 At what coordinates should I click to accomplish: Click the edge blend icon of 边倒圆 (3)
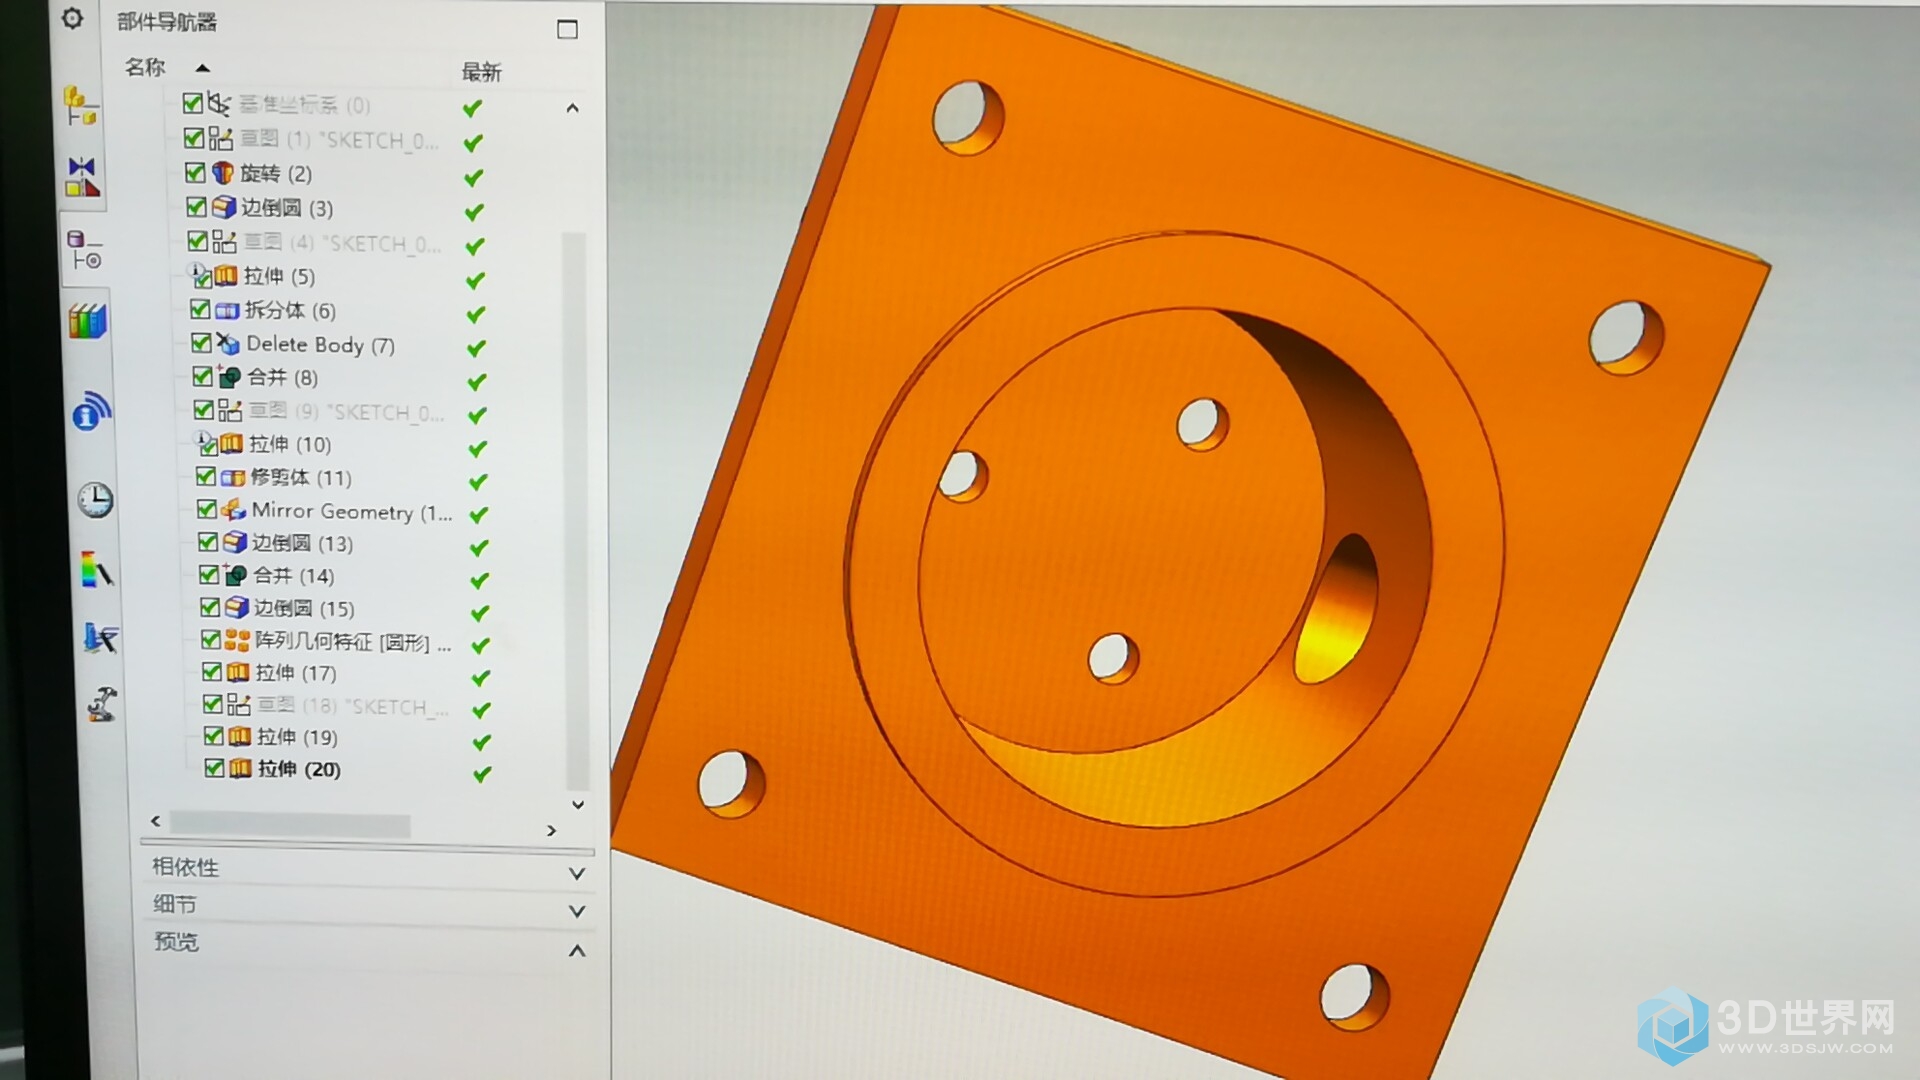(x=224, y=207)
